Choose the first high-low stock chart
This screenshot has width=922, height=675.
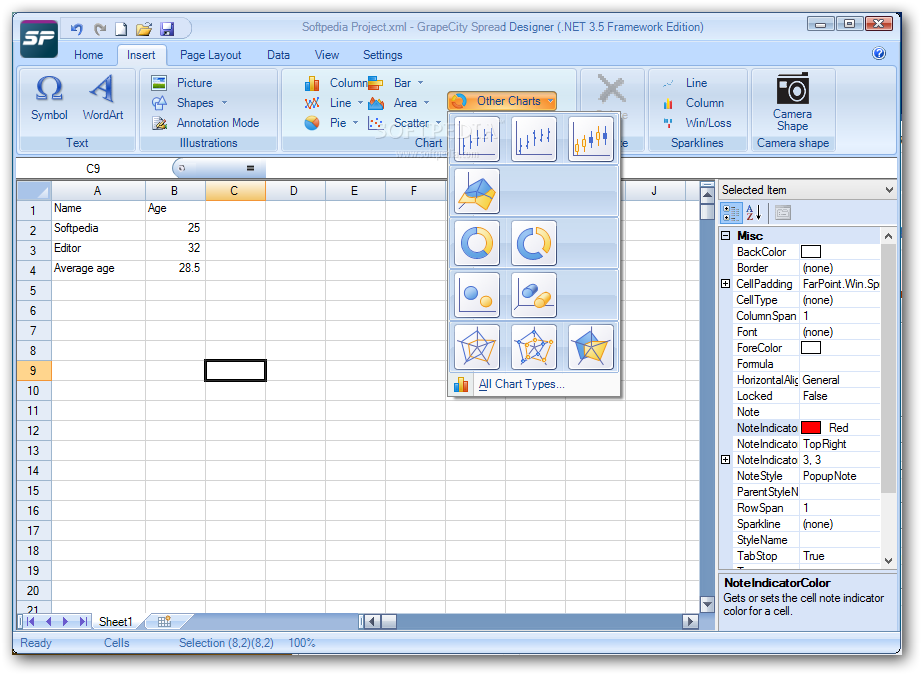click(477, 139)
